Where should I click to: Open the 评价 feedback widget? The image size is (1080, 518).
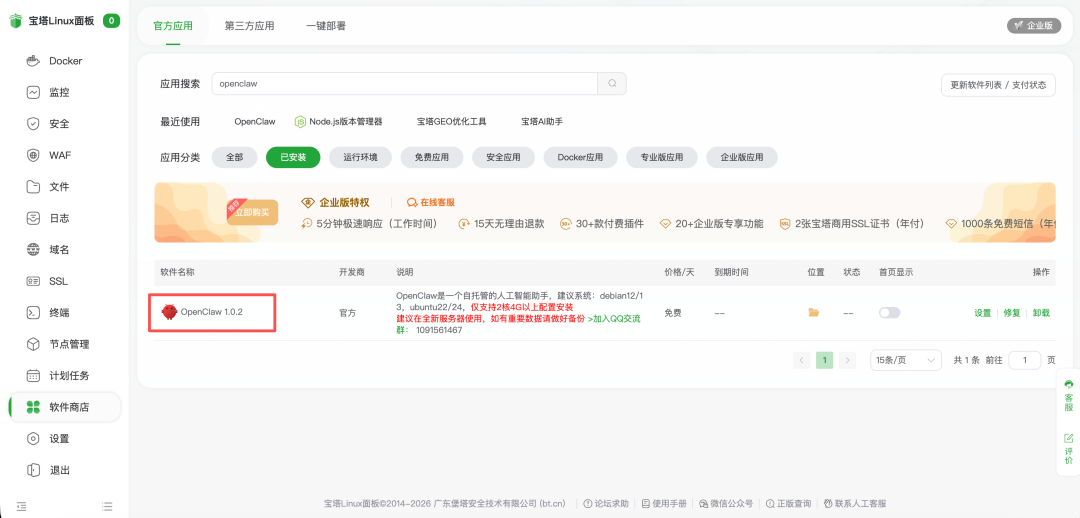coord(1068,449)
